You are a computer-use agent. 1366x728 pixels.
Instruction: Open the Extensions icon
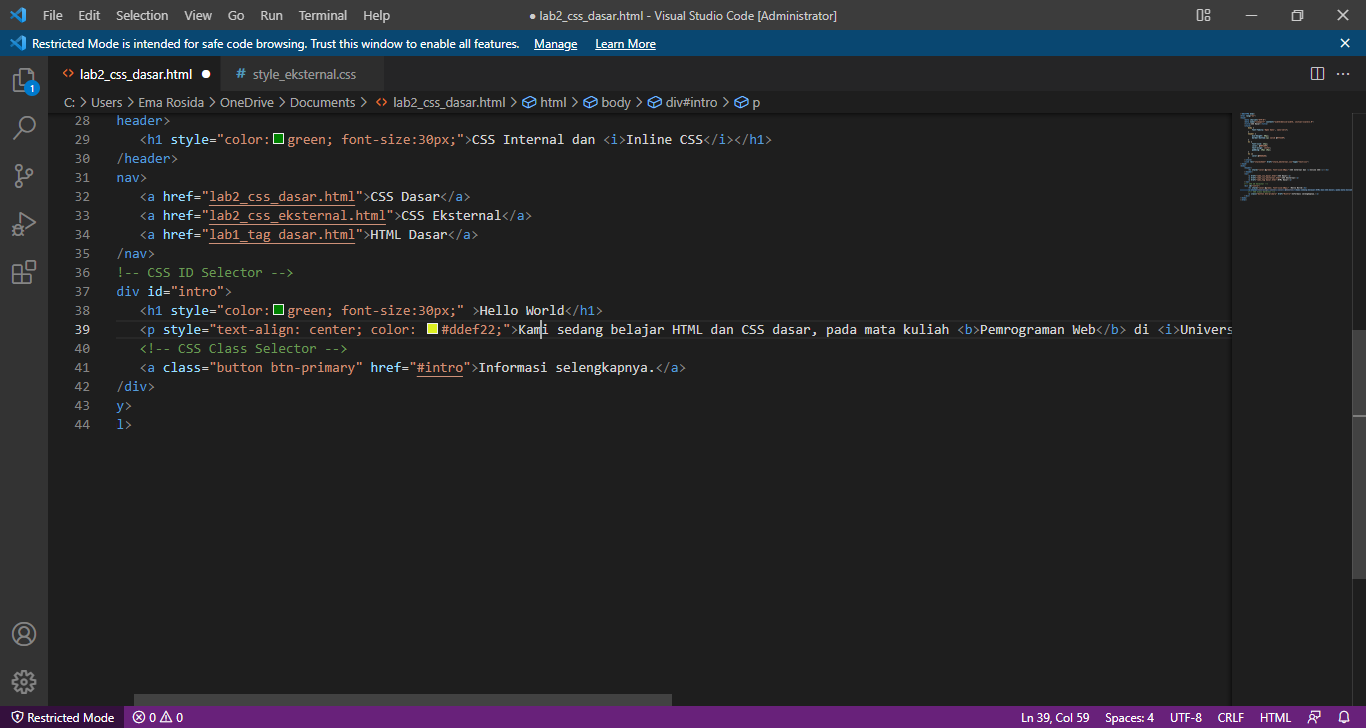pyautogui.click(x=24, y=272)
